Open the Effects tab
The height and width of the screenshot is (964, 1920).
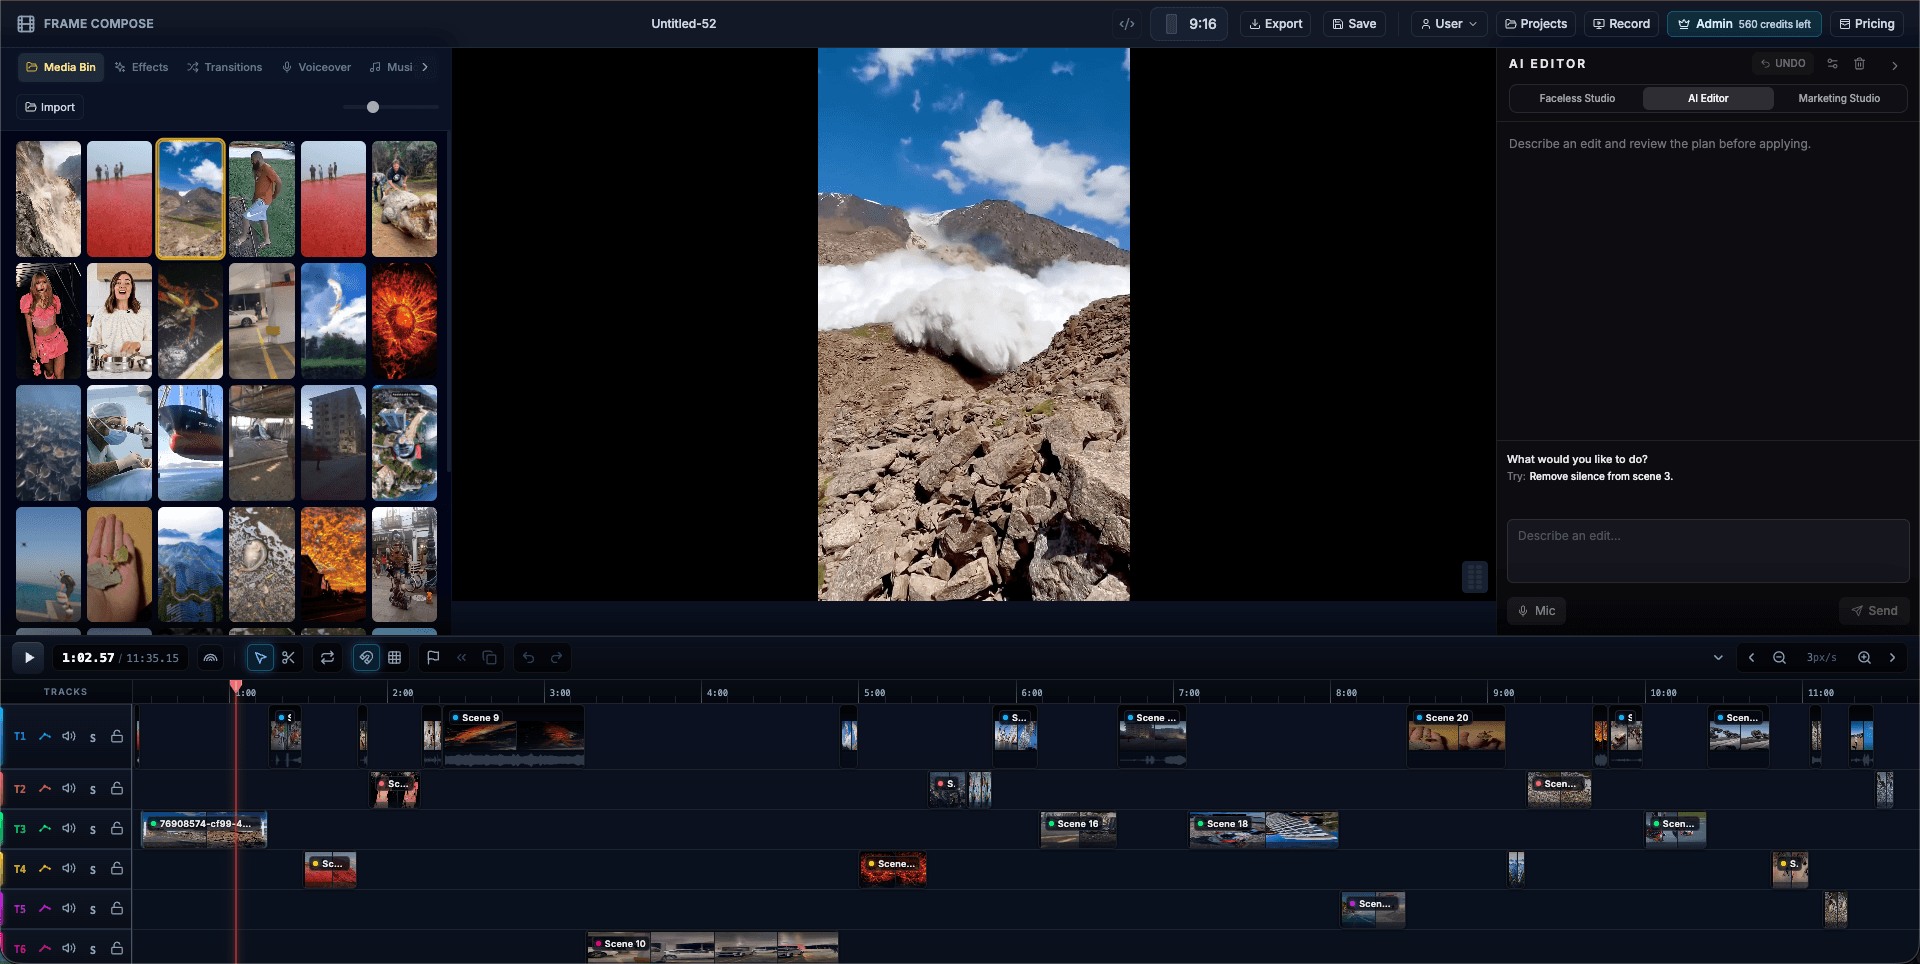point(141,67)
